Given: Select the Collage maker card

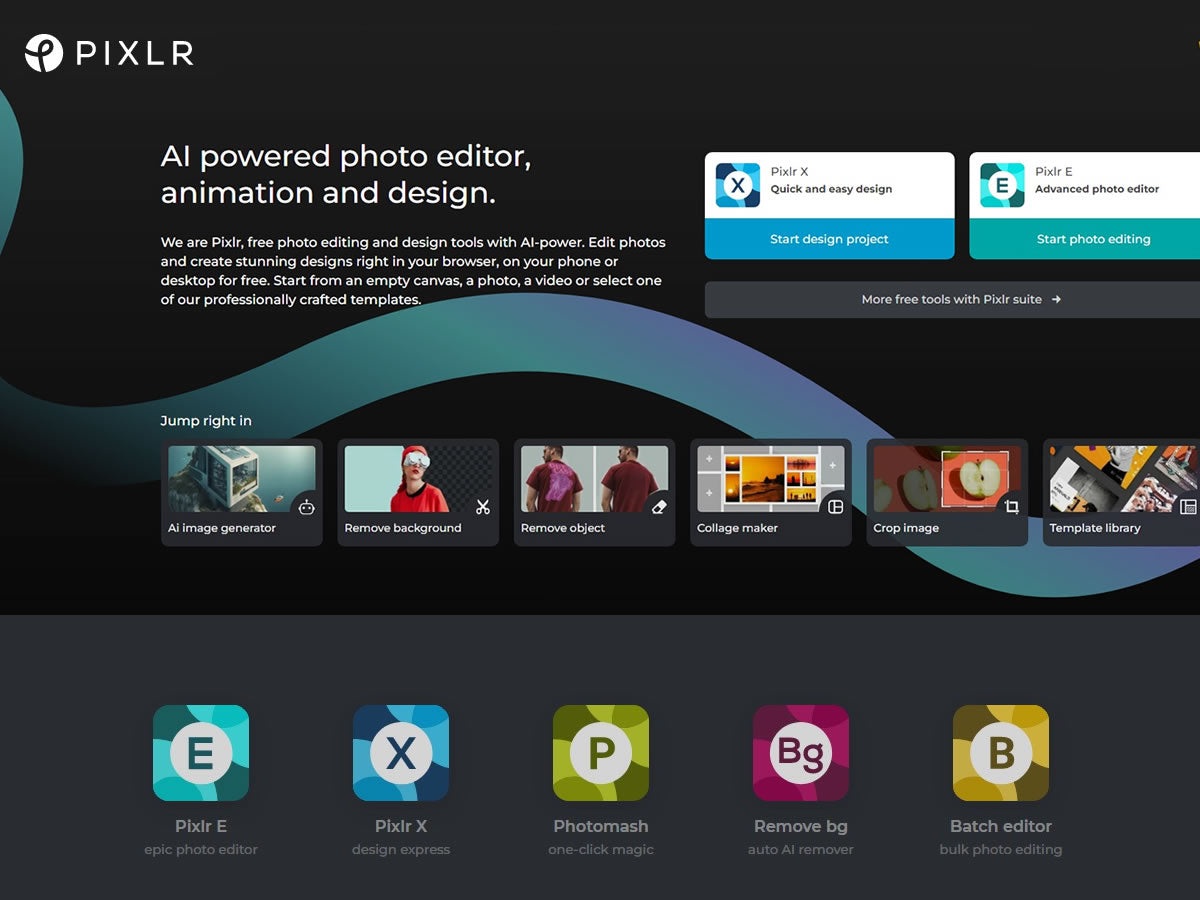Looking at the screenshot, I should (x=771, y=492).
